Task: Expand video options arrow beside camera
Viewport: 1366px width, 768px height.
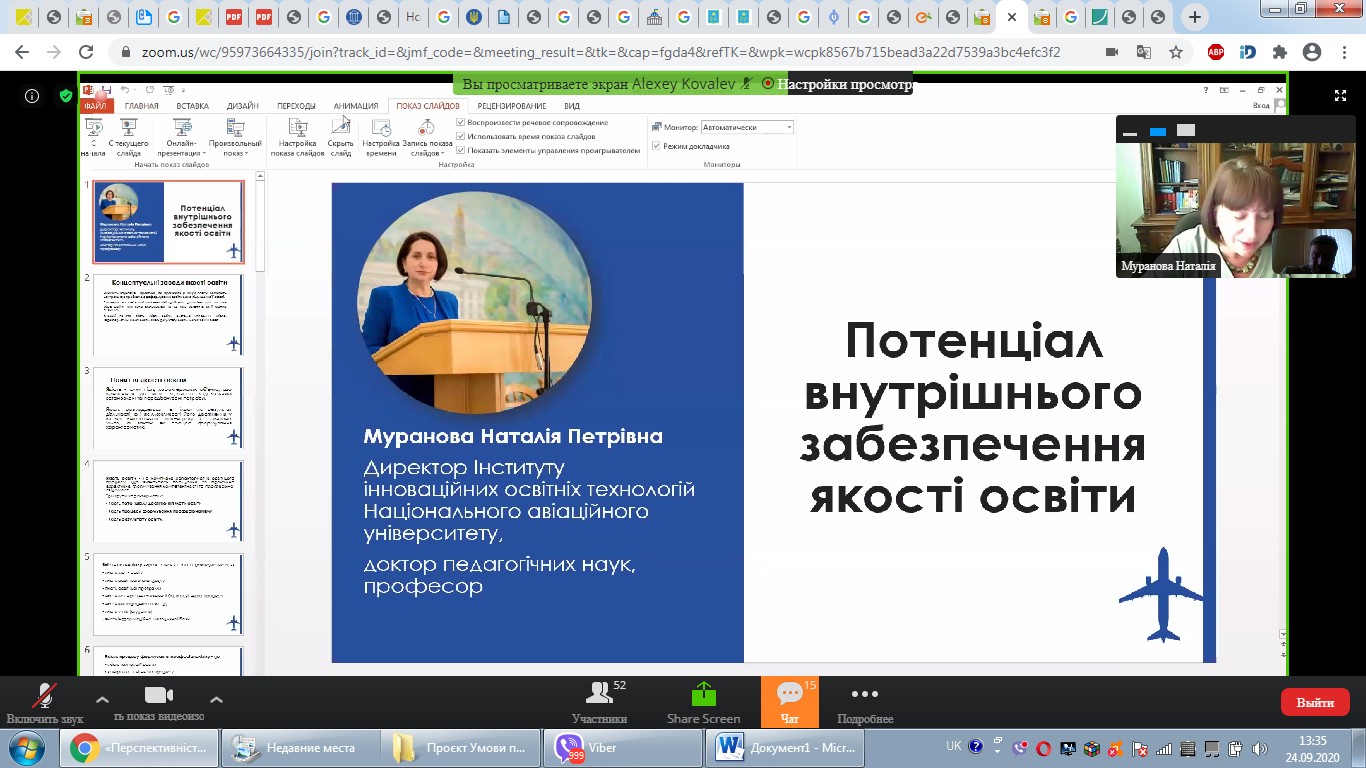Action: [x=216, y=700]
